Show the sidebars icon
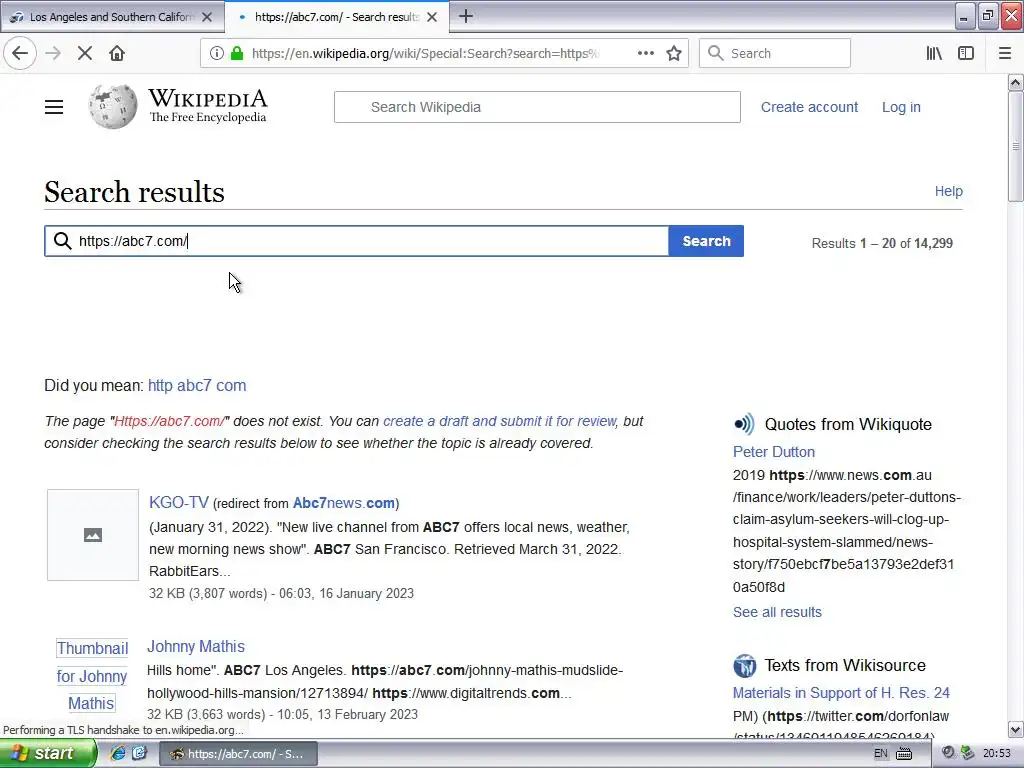1024x768 pixels. coord(966,53)
